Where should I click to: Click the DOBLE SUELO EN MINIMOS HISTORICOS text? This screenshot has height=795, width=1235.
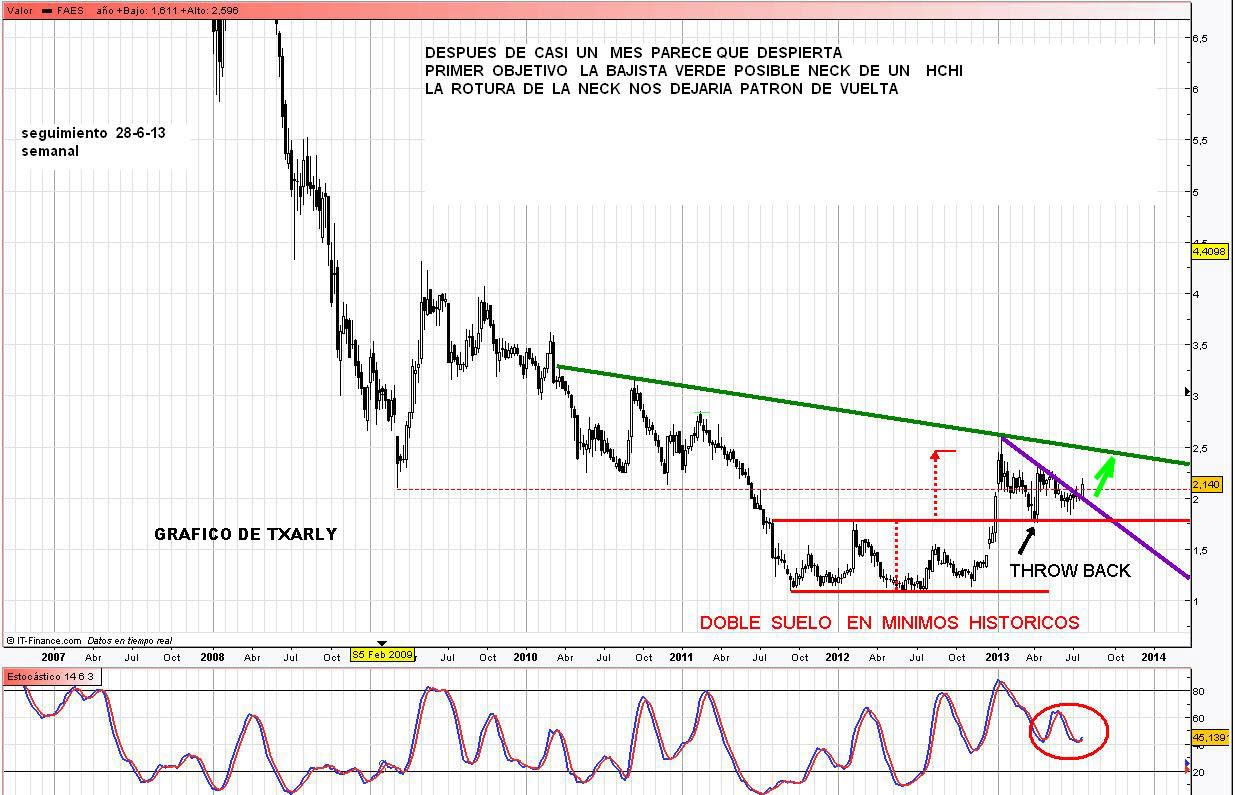pyautogui.click(x=889, y=623)
